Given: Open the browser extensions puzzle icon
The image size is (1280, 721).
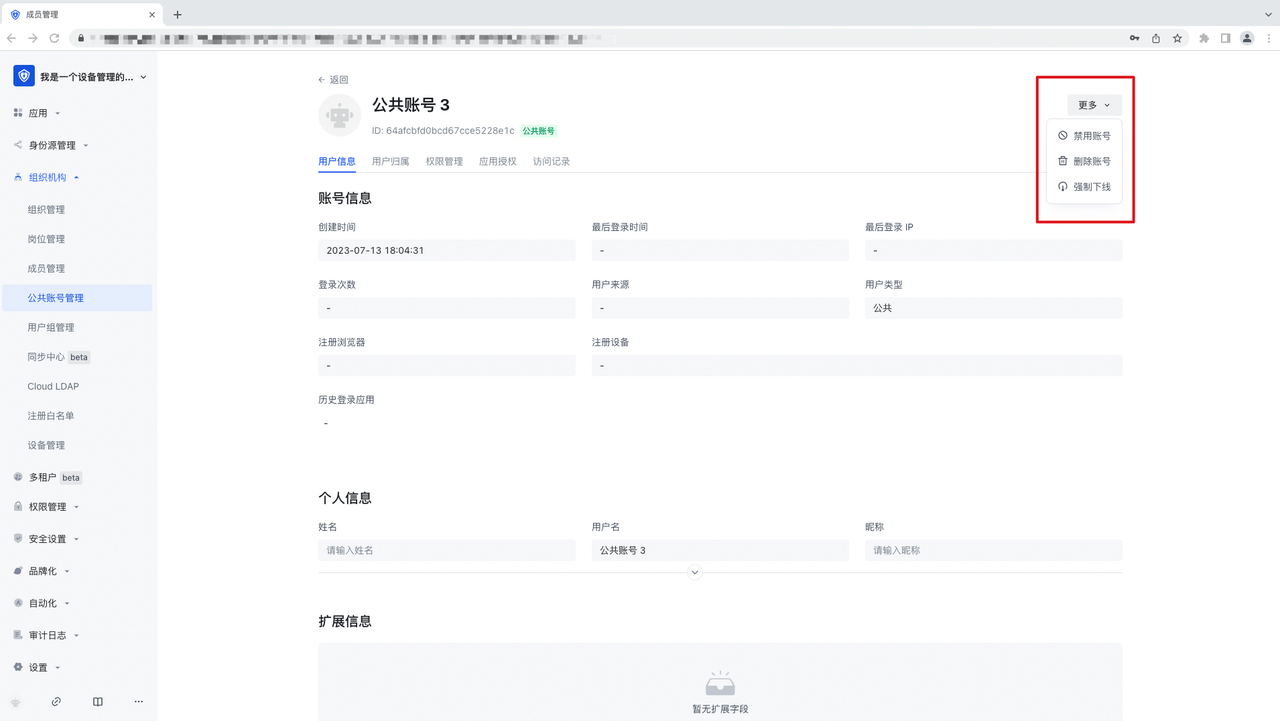Looking at the screenshot, I should pos(1204,38).
